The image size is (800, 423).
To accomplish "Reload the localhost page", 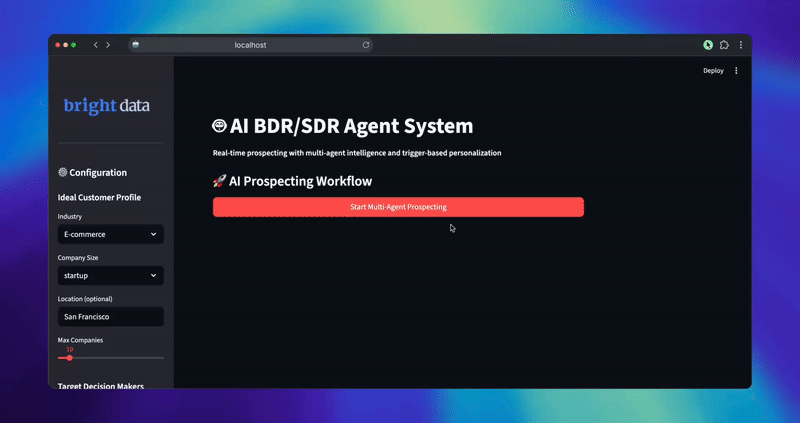I will click(x=366, y=45).
